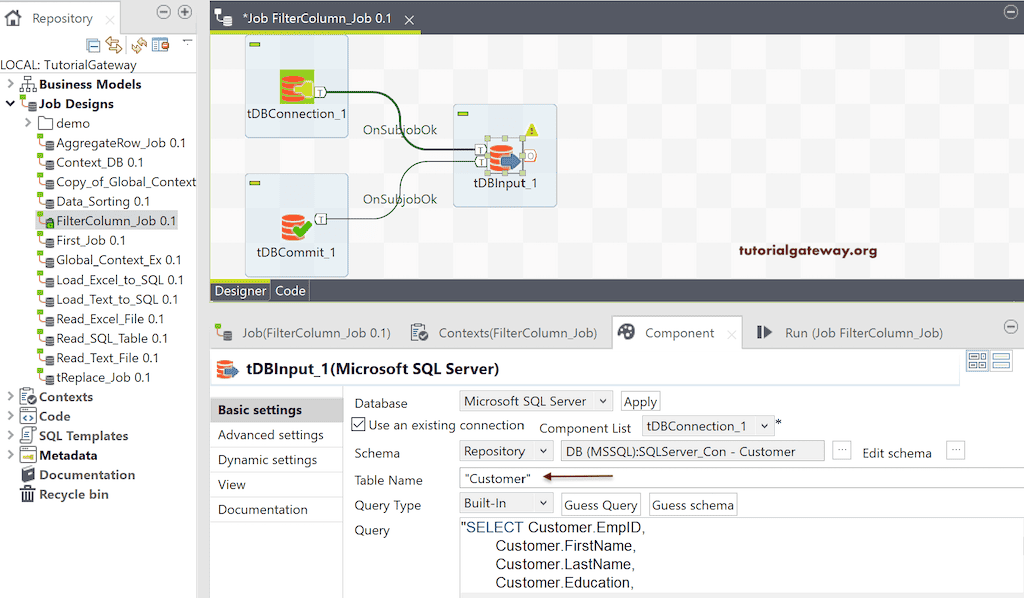Image resolution: width=1024 pixels, height=598 pixels.
Task: Open Read_SQL_Table 0.1 job in tree
Action: [x=111, y=338]
